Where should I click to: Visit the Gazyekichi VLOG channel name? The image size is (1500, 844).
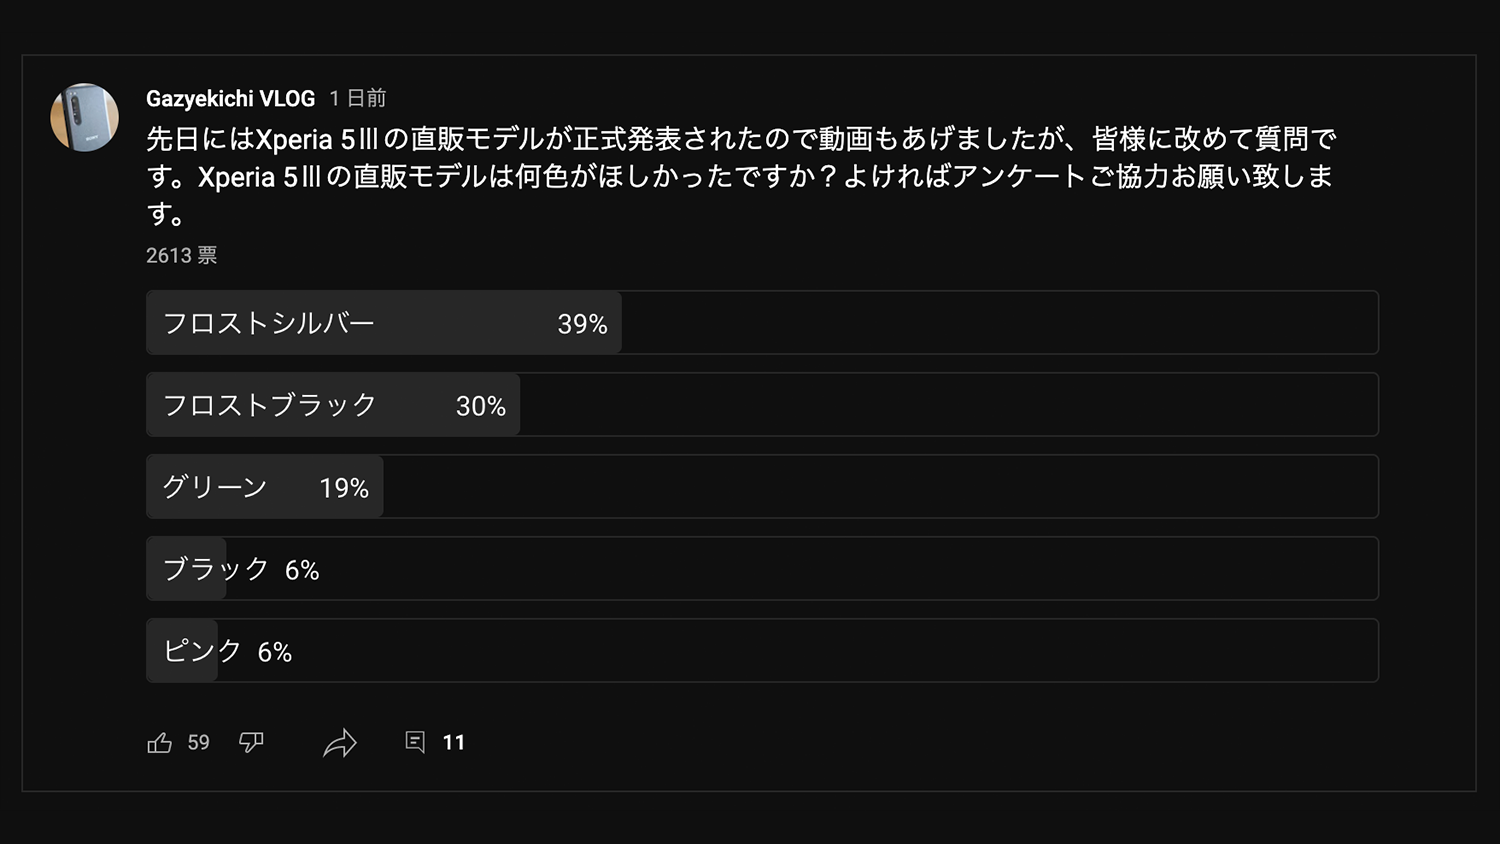coord(230,99)
